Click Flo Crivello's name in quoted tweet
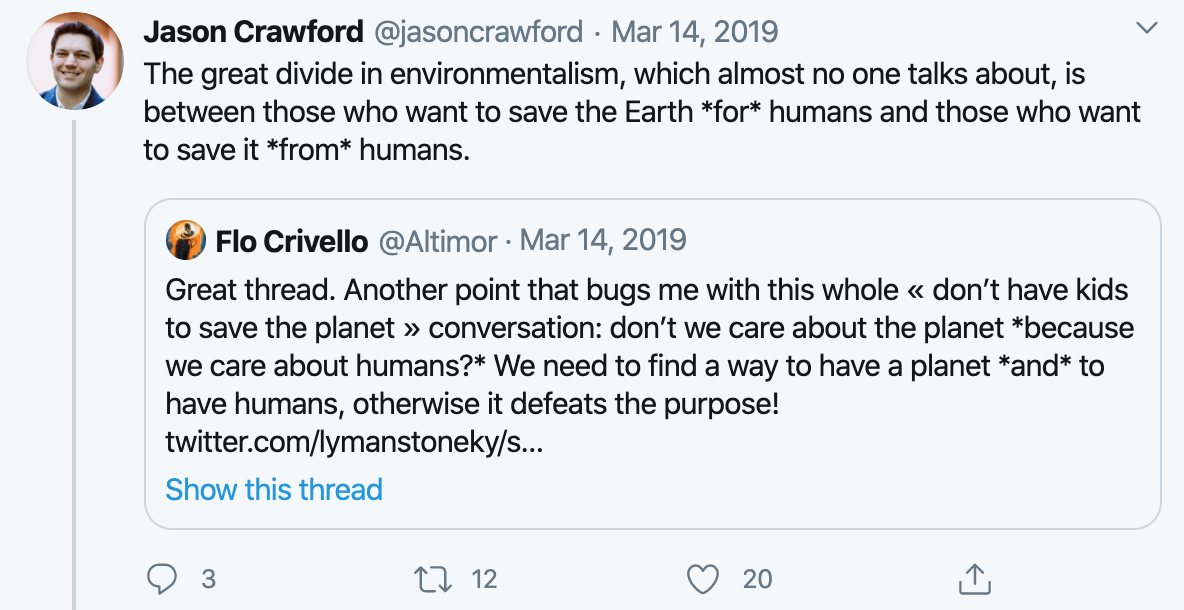The height and width of the screenshot is (610, 1184). click(292, 241)
